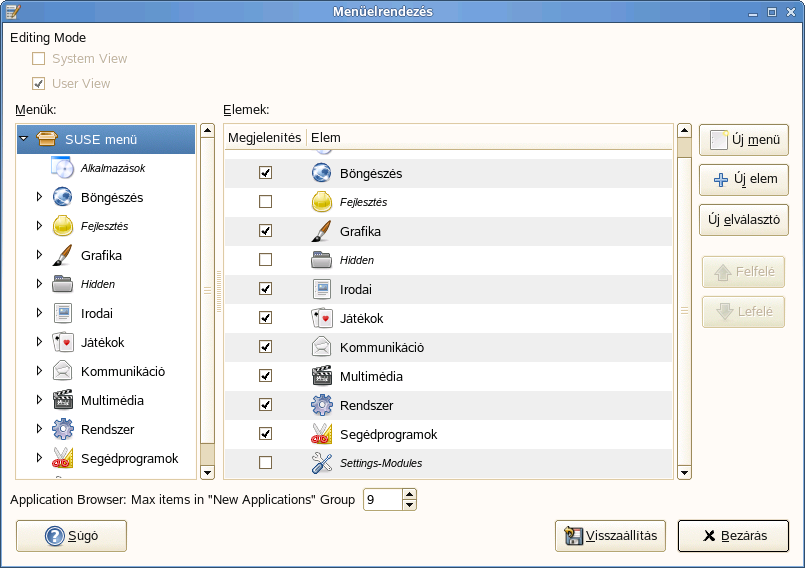Click the Hidden folder icon in Elemek list
805x568 pixels.
(321, 260)
